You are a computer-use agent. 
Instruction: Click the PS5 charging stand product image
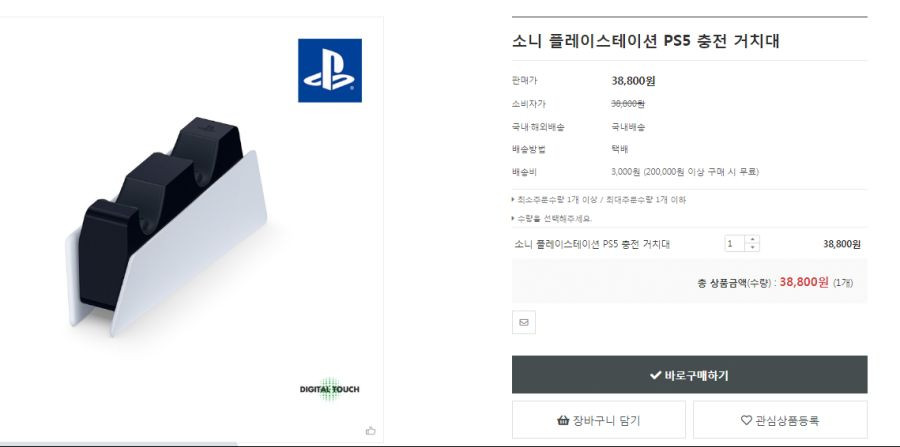(x=166, y=227)
